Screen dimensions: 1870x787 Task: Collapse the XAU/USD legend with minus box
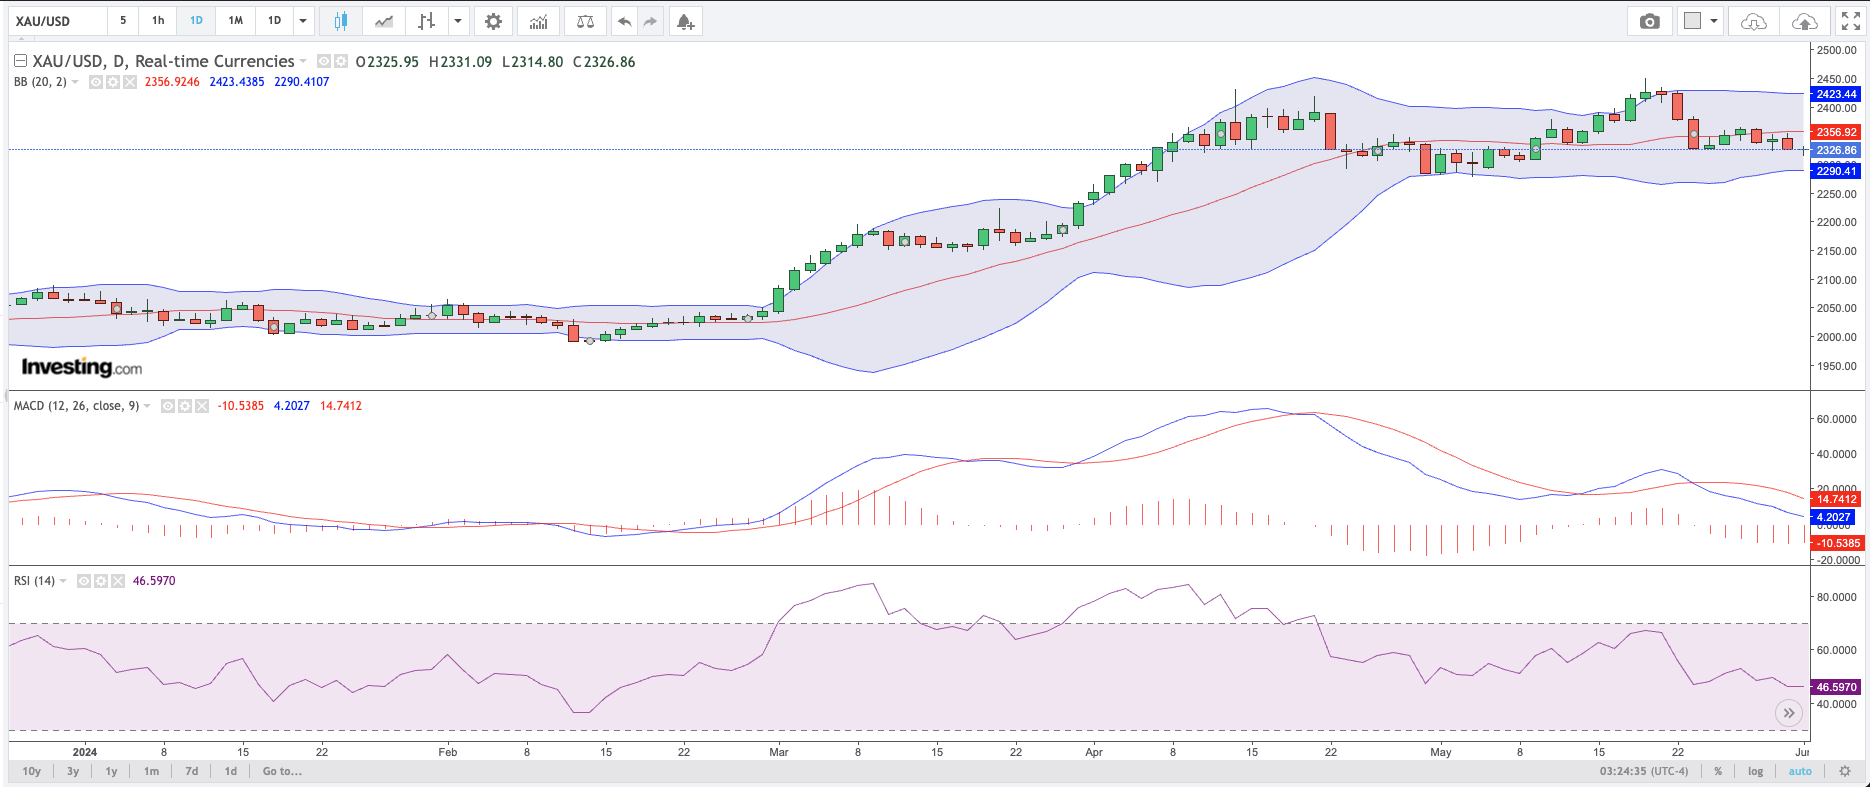pyautogui.click(x=20, y=61)
